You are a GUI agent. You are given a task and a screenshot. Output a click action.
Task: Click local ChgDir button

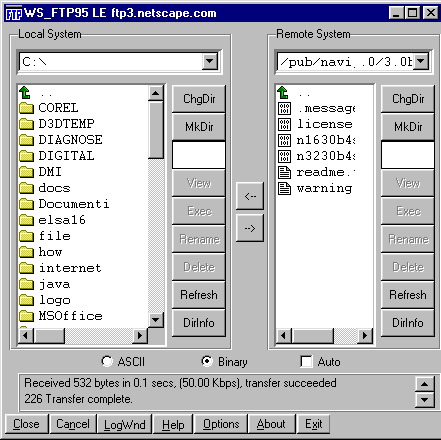199,99
